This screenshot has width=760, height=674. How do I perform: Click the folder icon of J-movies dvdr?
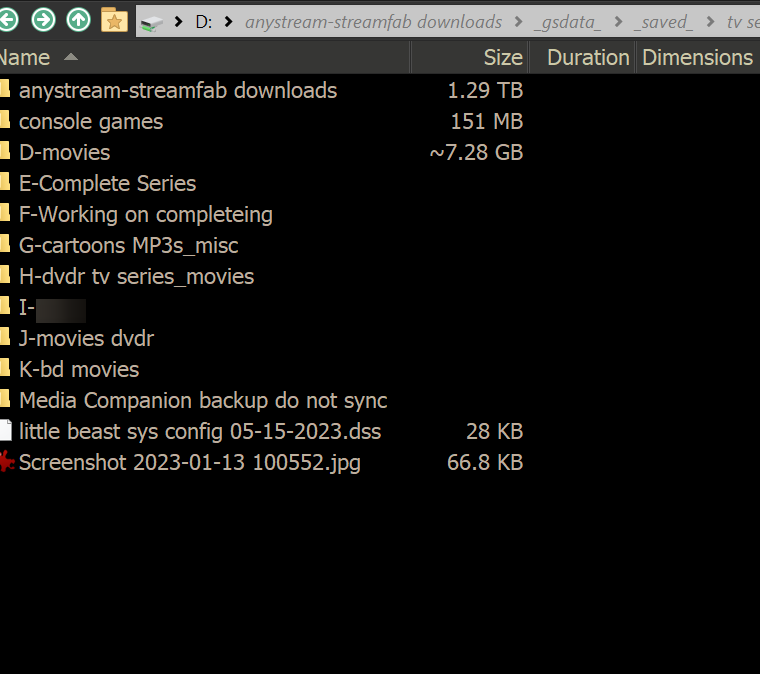5,338
